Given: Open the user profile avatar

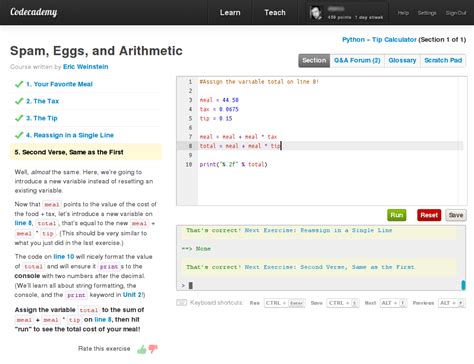Looking at the screenshot, I should [x=316, y=13].
